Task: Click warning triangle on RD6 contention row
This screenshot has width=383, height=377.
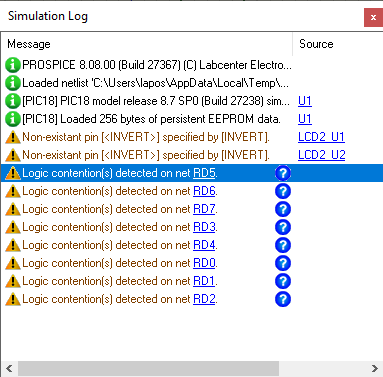Action: coord(13,191)
